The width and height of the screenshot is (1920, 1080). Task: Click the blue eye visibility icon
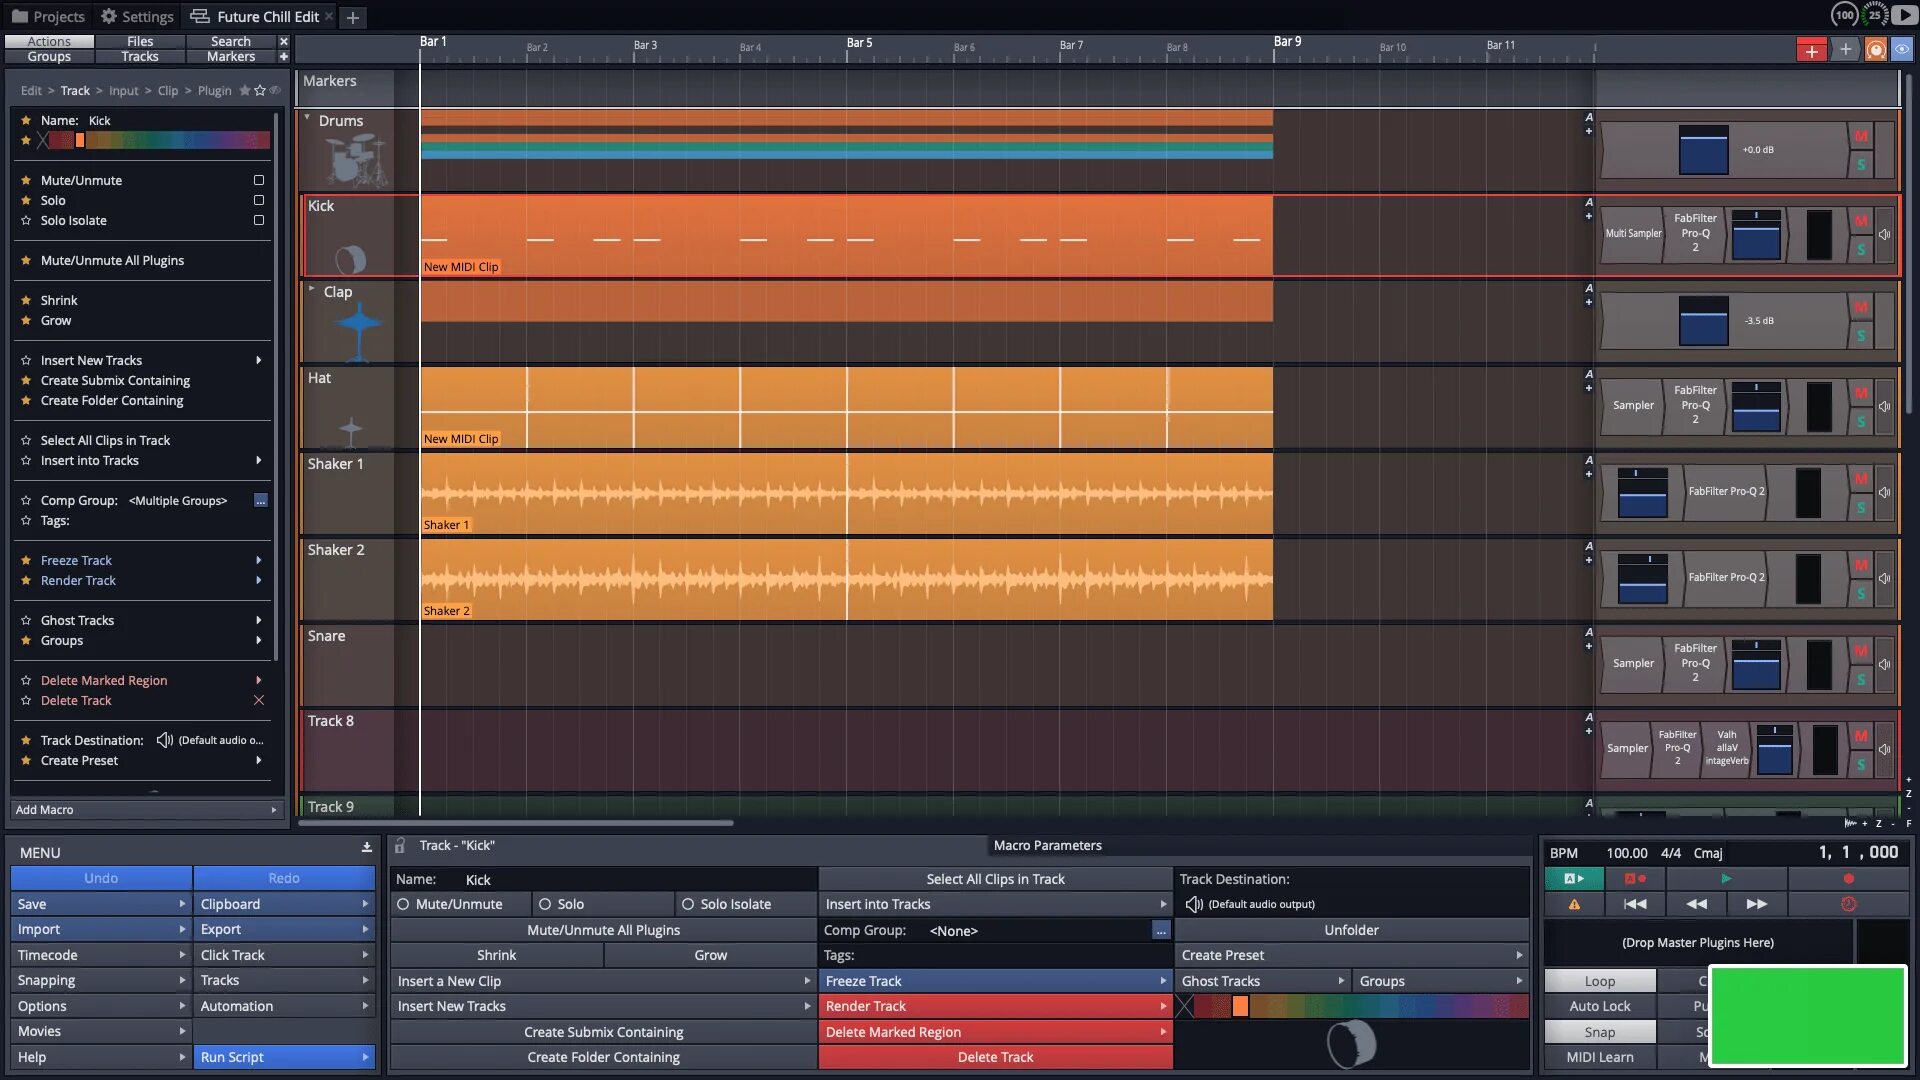tap(1901, 50)
